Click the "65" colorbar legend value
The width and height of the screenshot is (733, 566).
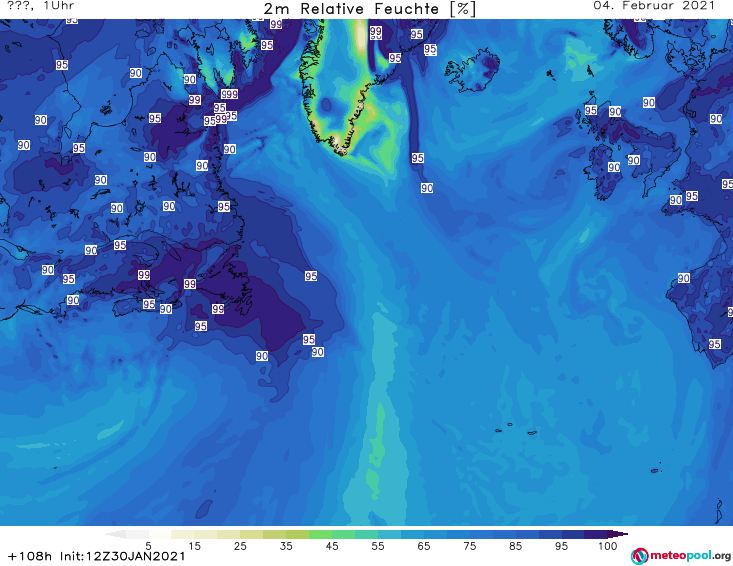point(424,545)
